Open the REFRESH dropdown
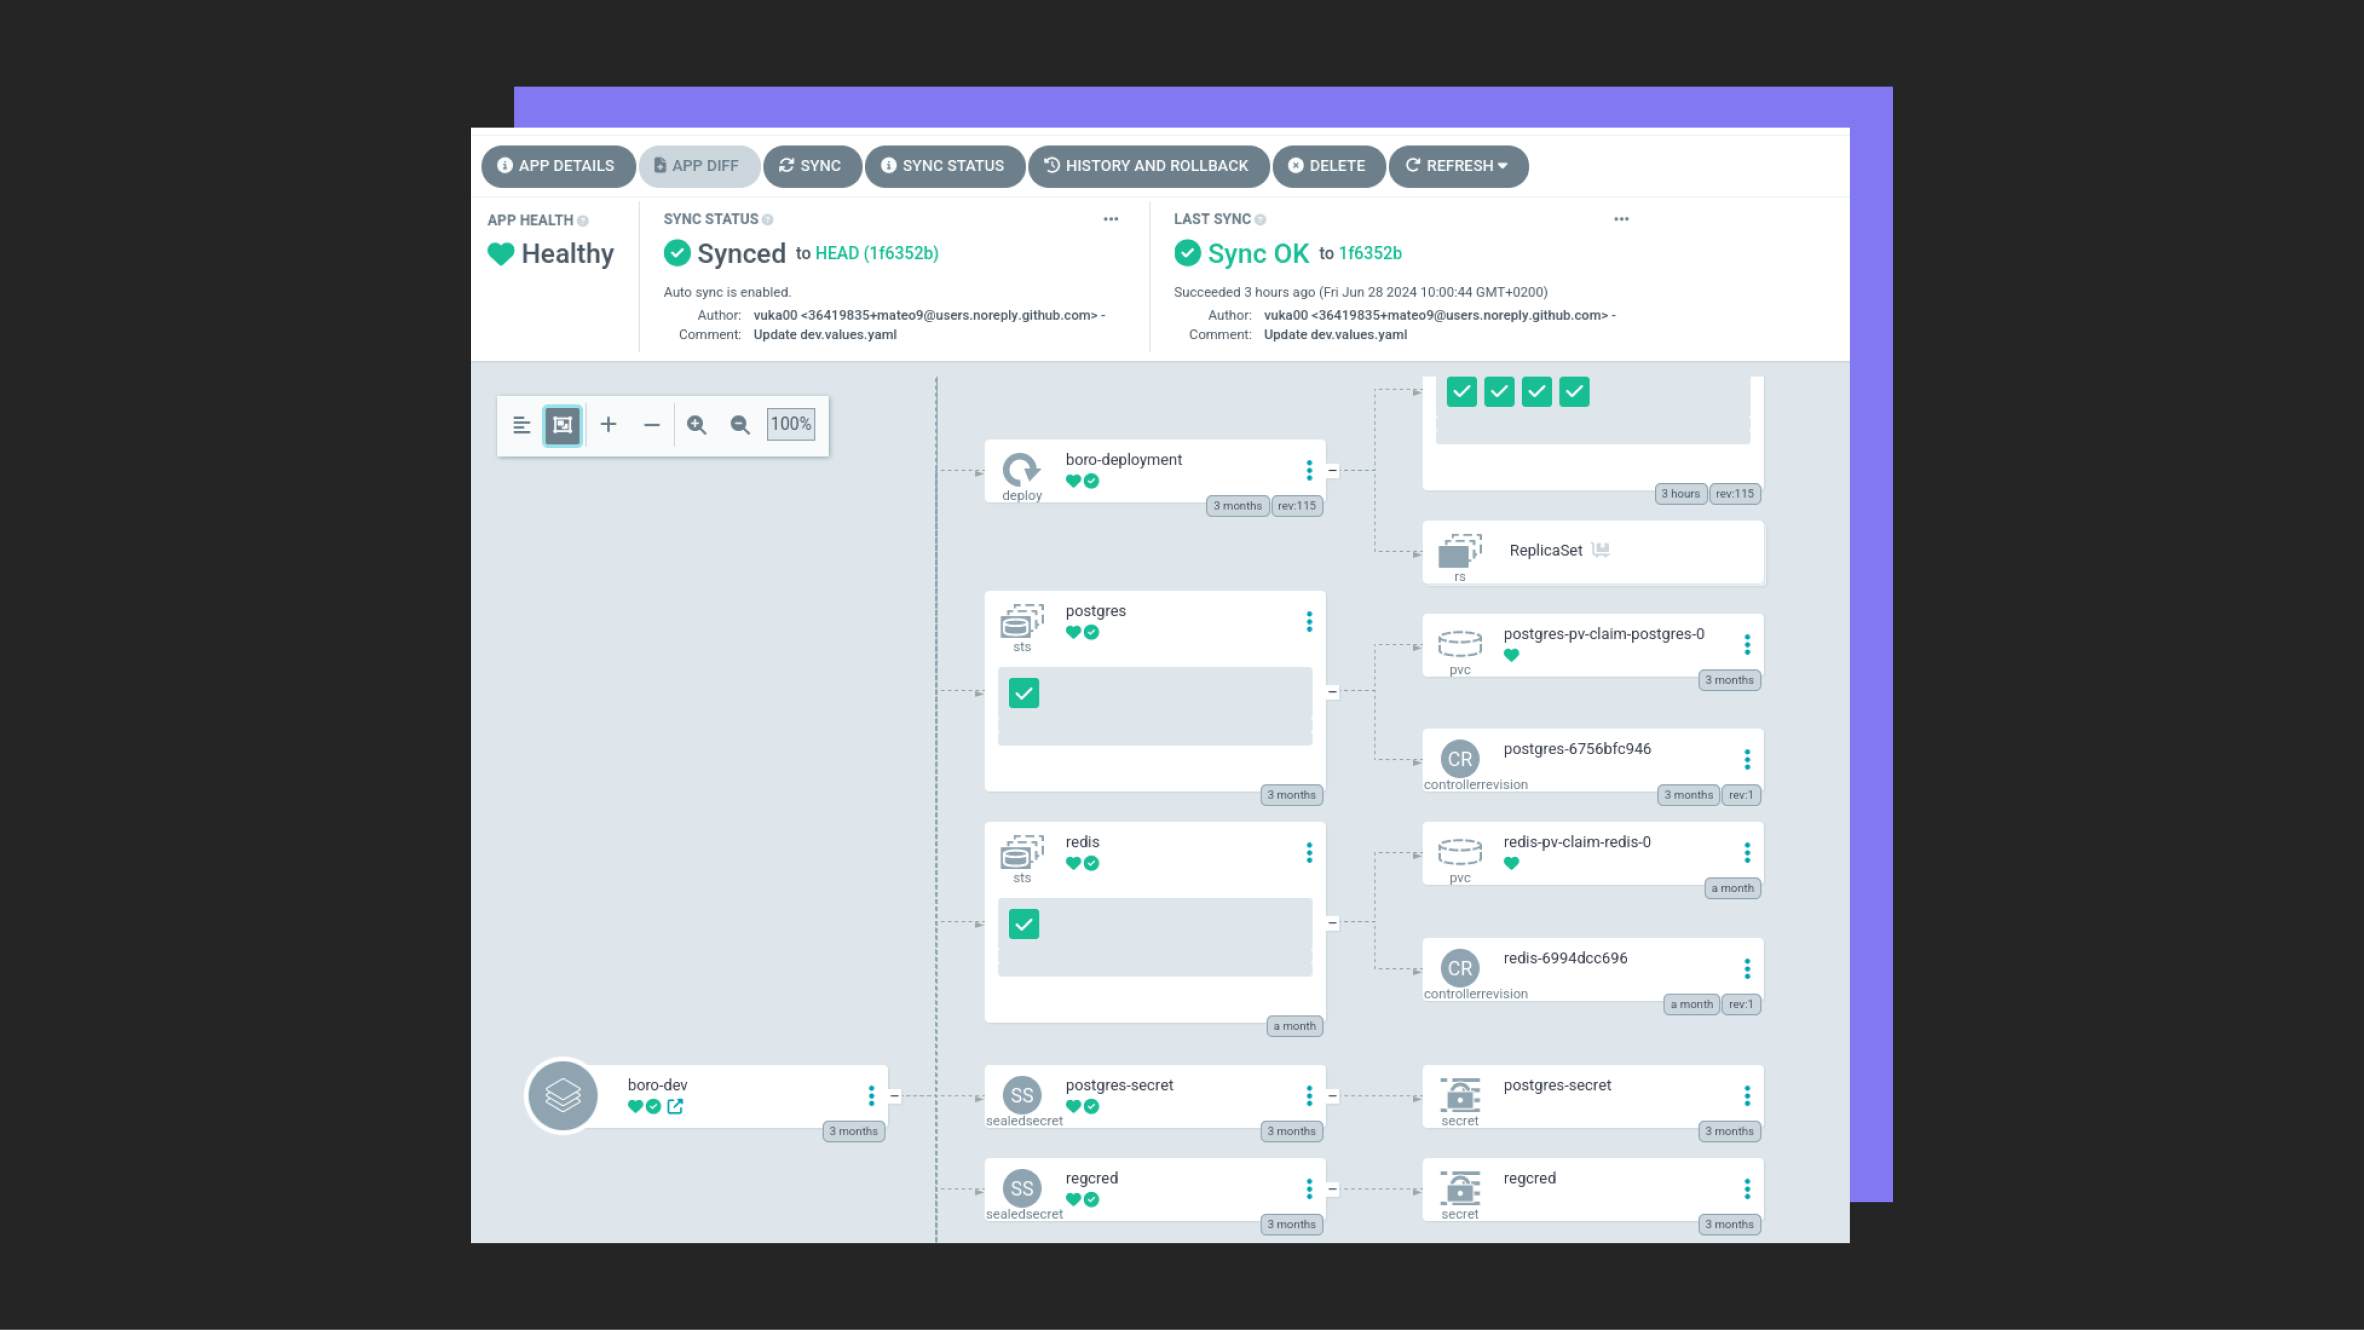Screen dimensions: 2364x1330 (x=1457, y=166)
